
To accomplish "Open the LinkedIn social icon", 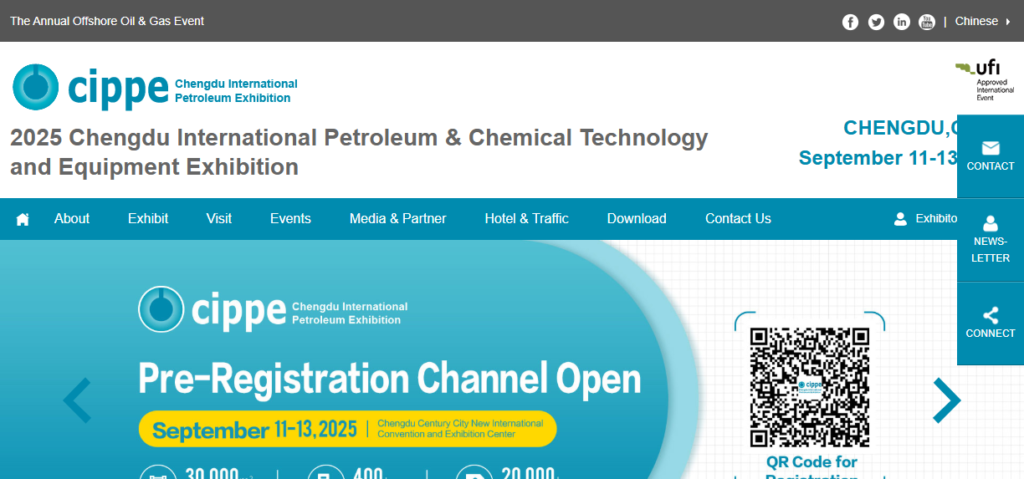I will [901, 22].
